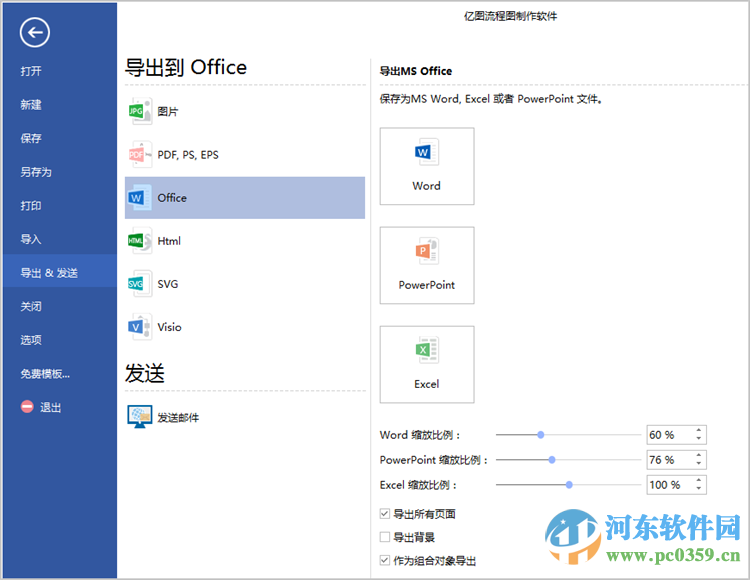
Task: Select the Html export label
Action: pos(169,241)
